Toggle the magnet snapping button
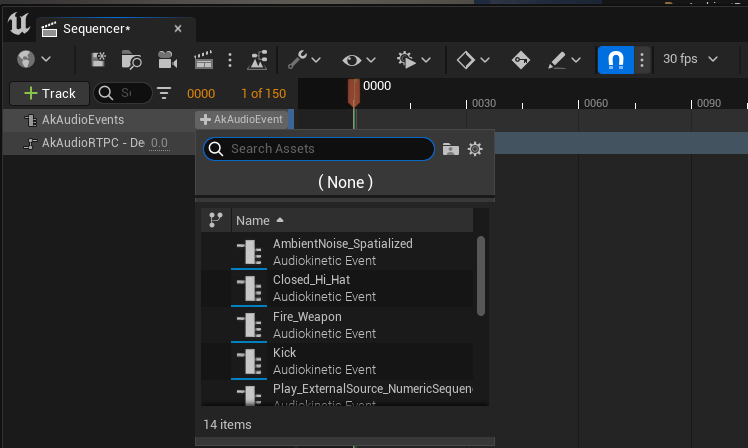This screenshot has height=448, width=748. (616, 60)
